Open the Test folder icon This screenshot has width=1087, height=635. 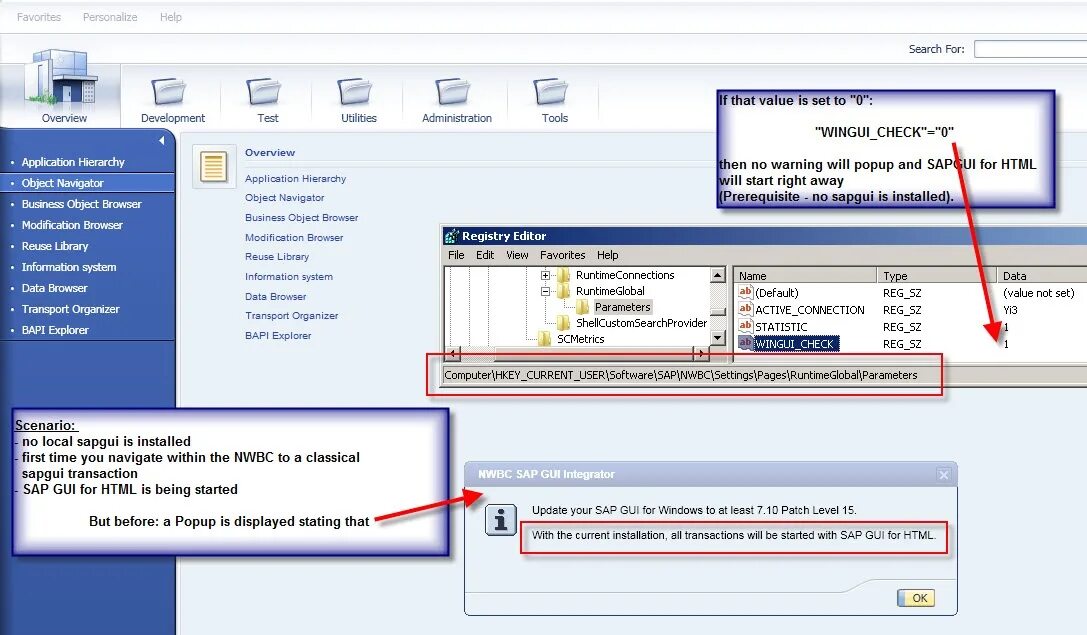pyautogui.click(x=265, y=93)
